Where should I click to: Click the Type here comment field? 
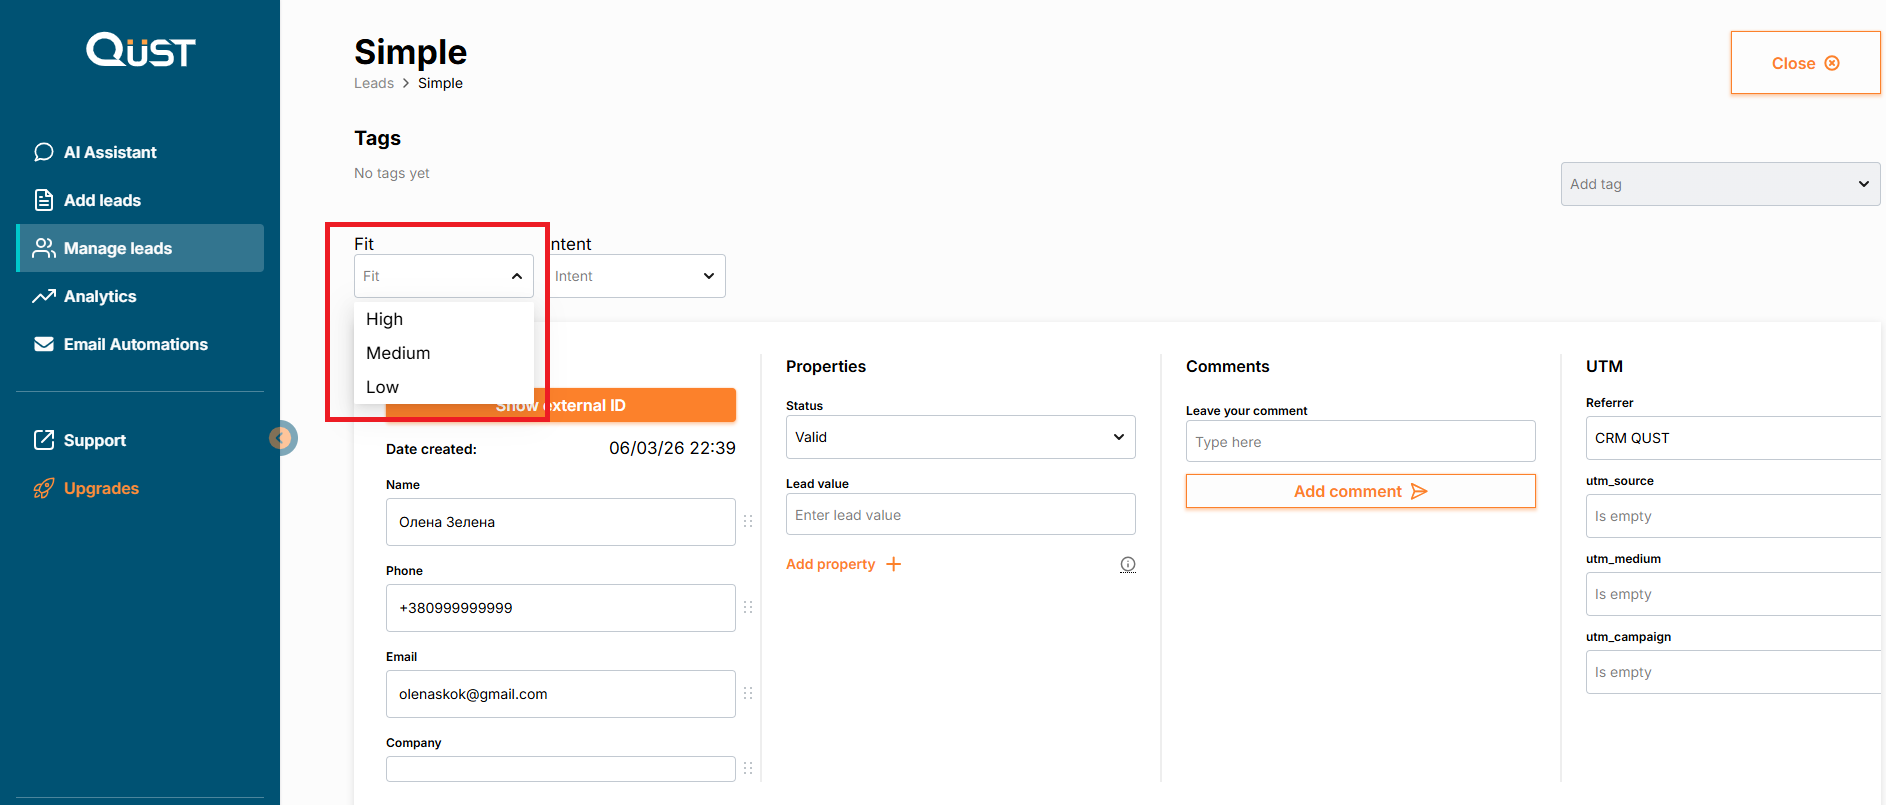click(x=1360, y=442)
